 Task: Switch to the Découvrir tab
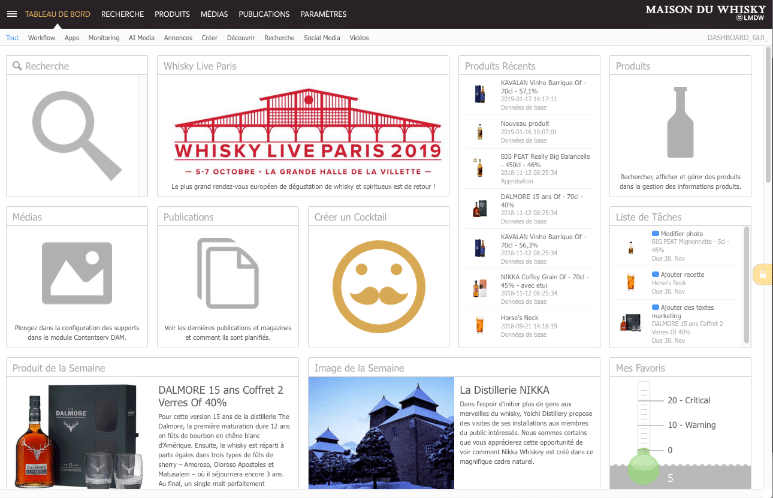(241, 37)
